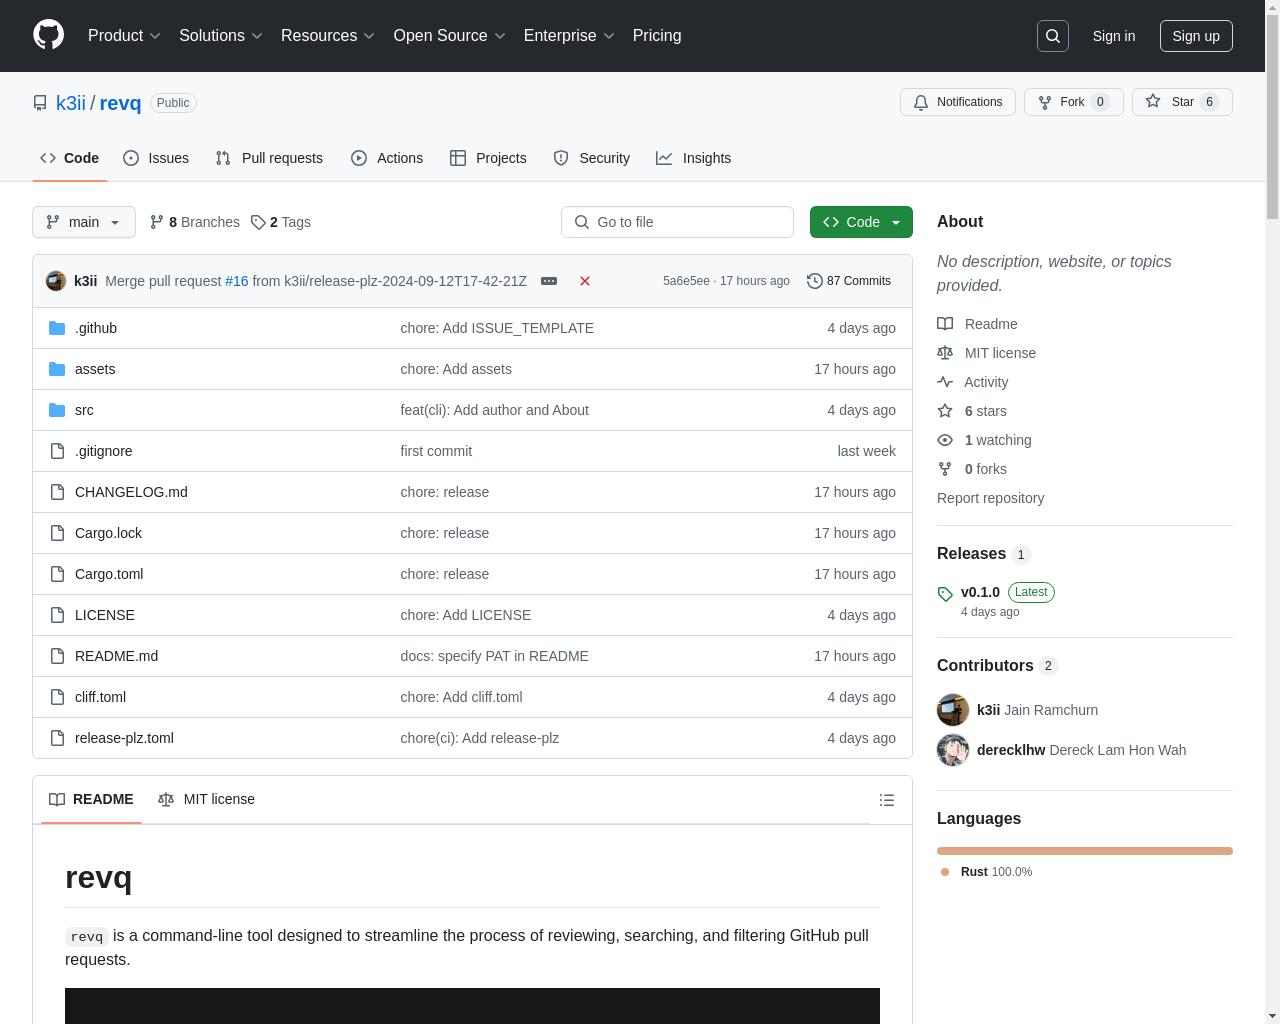Click the Go to file field

tap(677, 222)
